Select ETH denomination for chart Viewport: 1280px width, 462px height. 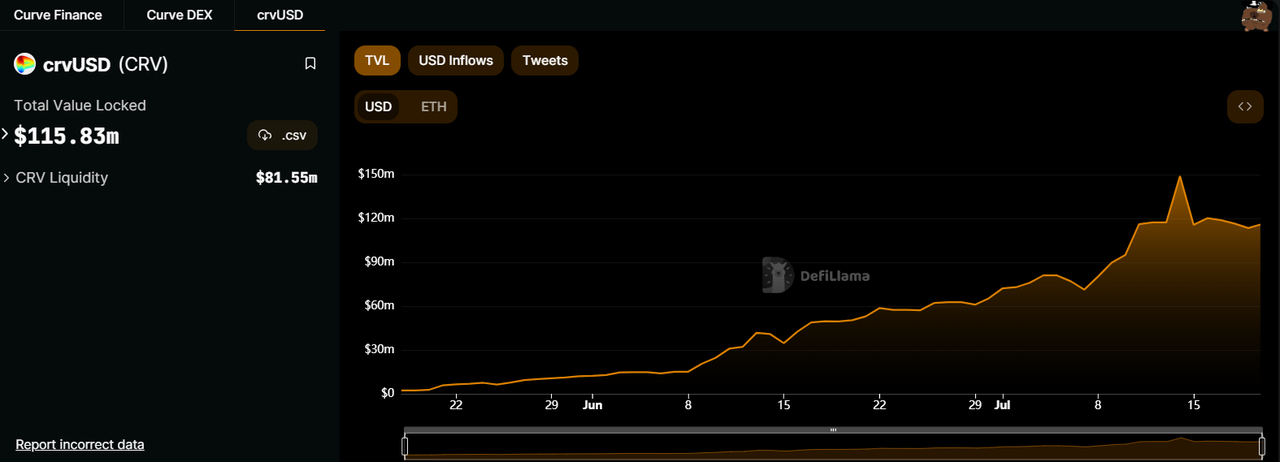coord(434,107)
